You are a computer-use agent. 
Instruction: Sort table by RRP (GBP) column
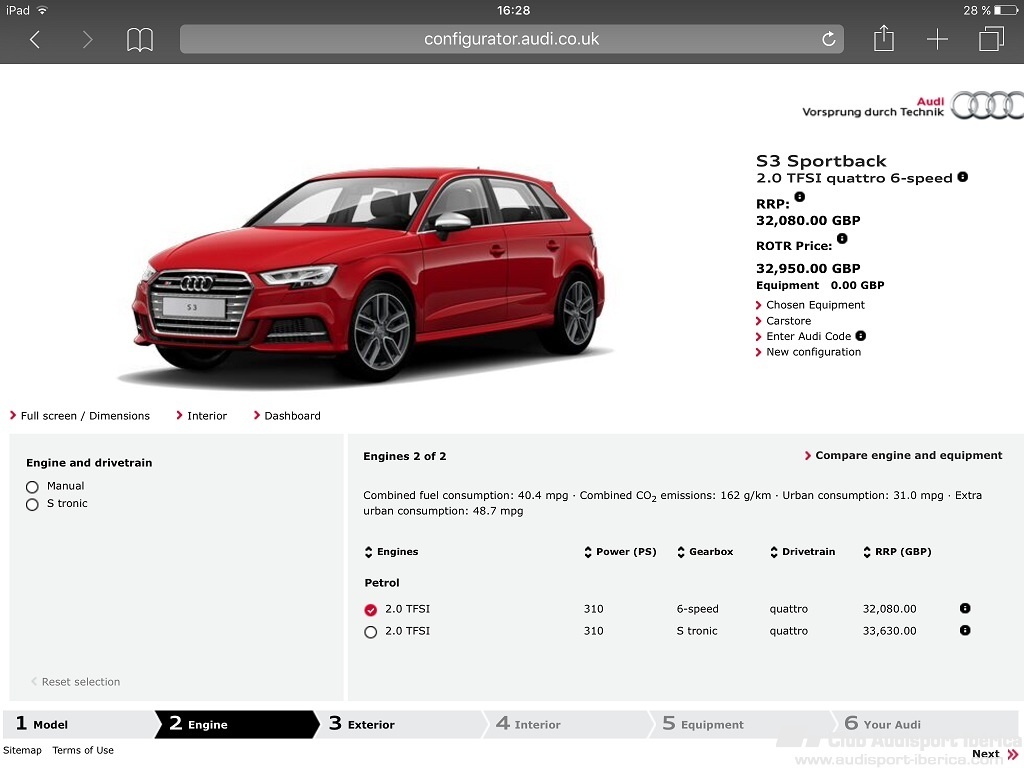click(897, 552)
